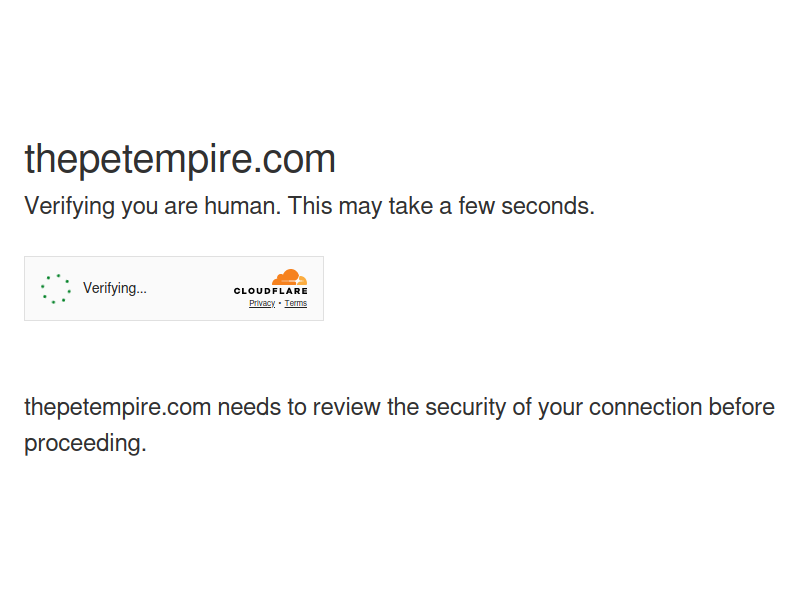Open the Privacy link
This screenshot has width=800, height=600.
[262, 303]
